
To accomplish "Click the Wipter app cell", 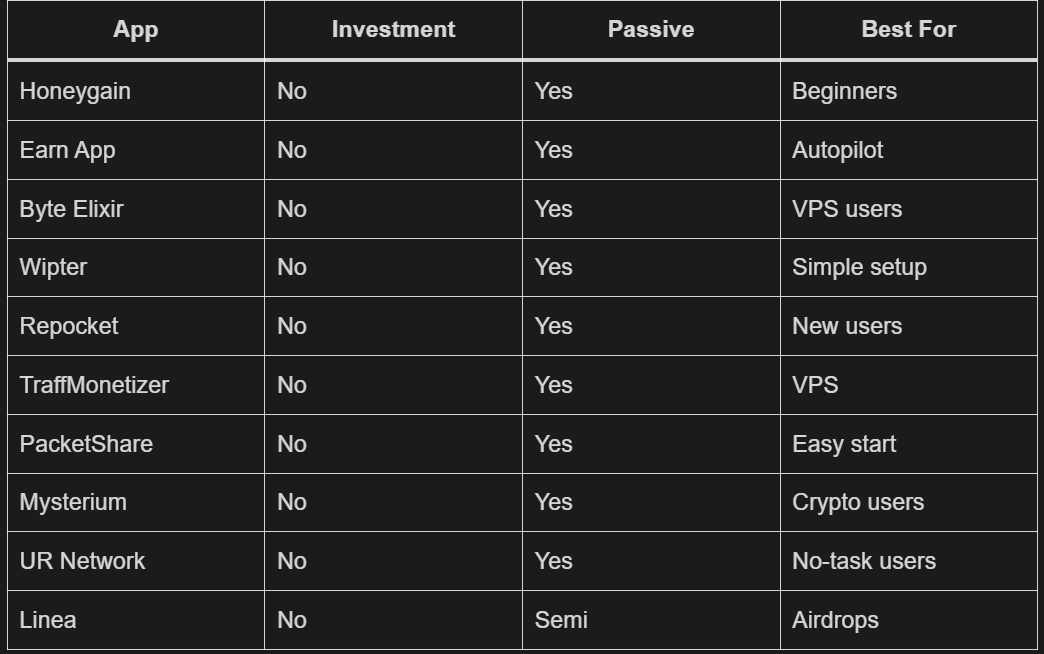I will pos(53,267).
